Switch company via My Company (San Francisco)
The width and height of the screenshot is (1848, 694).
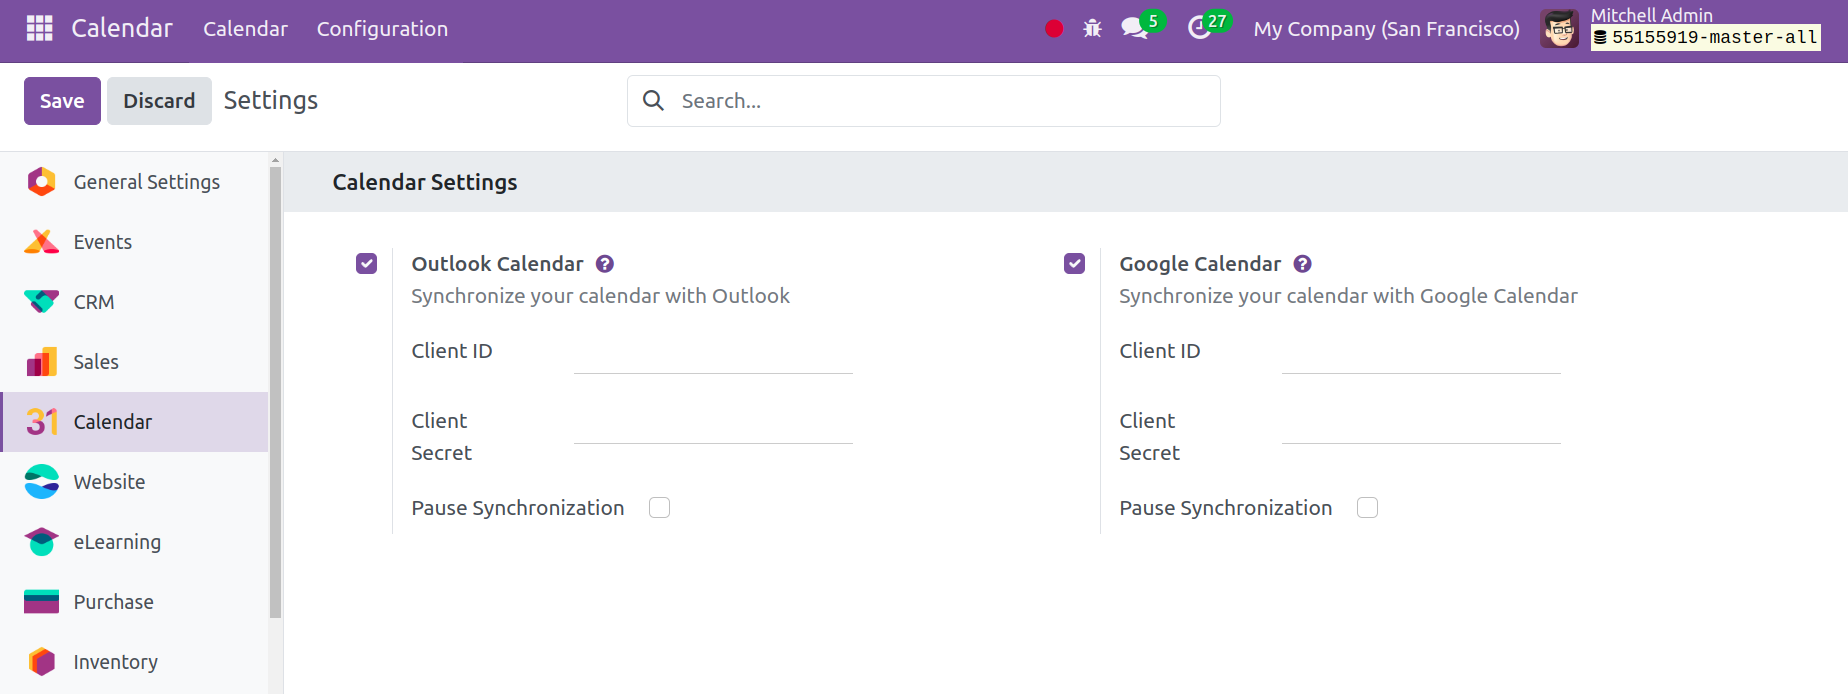pos(1386,29)
